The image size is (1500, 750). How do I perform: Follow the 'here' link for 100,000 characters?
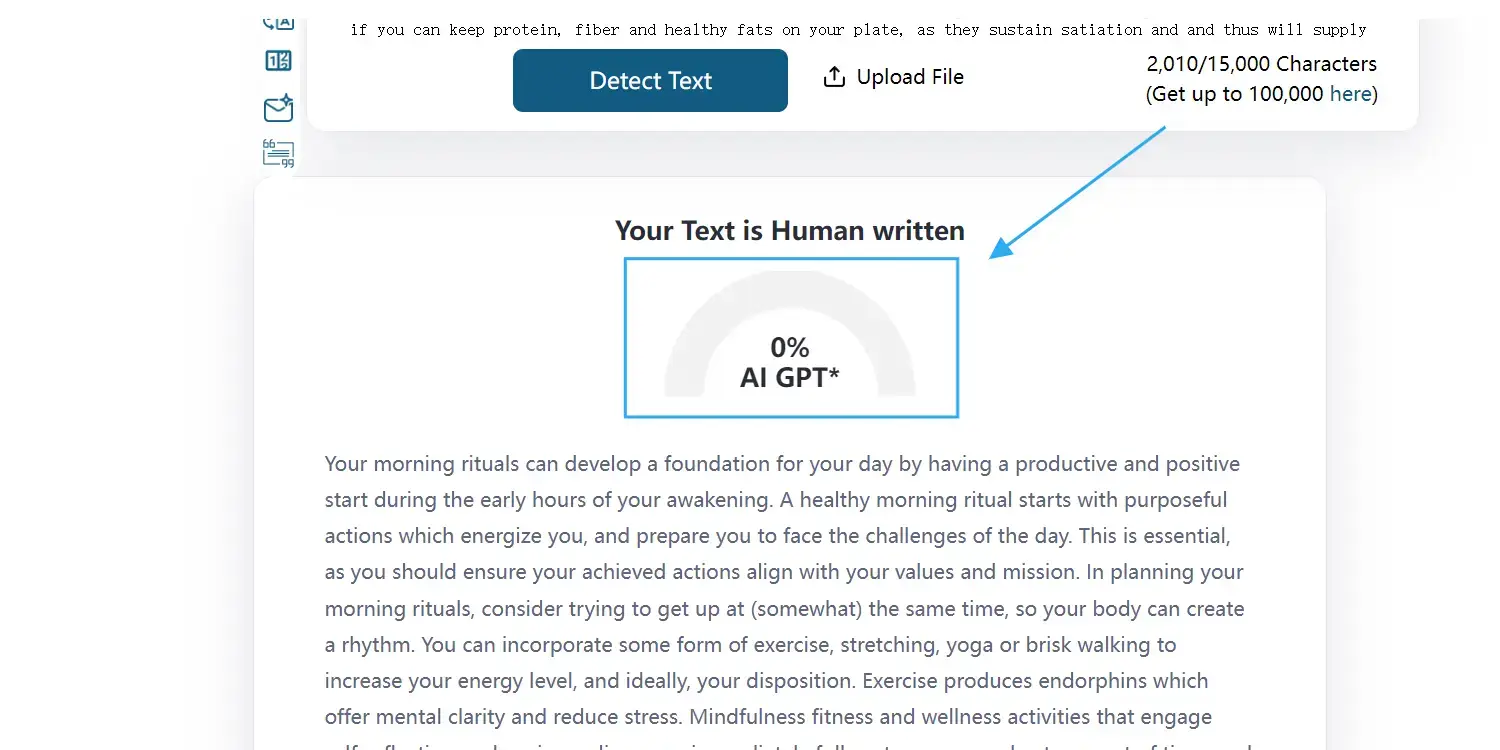[x=1350, y=94]
